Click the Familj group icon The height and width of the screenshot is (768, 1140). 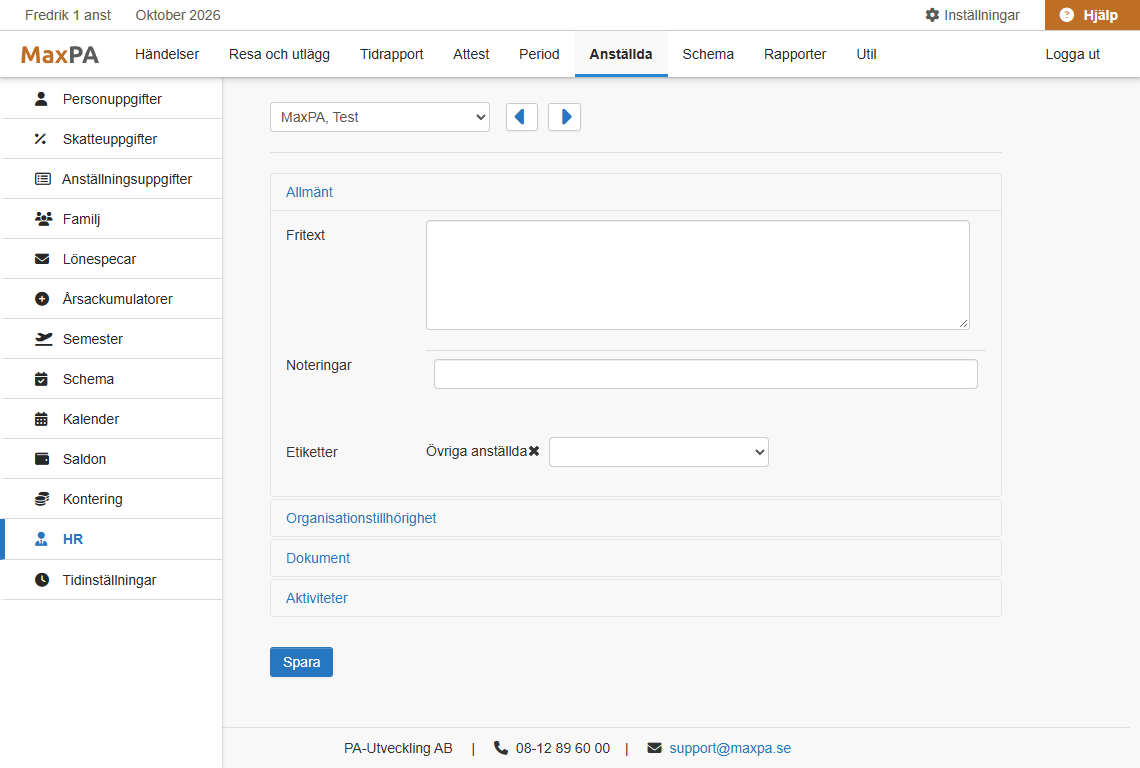click(44, 219)
